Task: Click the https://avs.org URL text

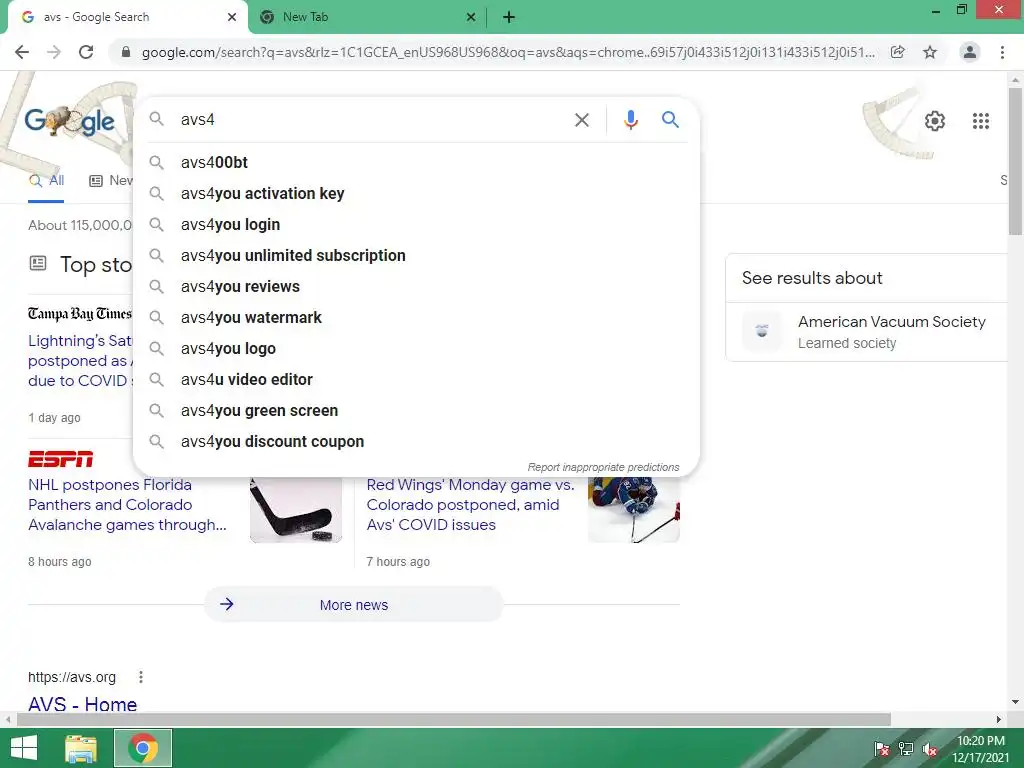Action: pyautogui.click(x=72, y=677)
